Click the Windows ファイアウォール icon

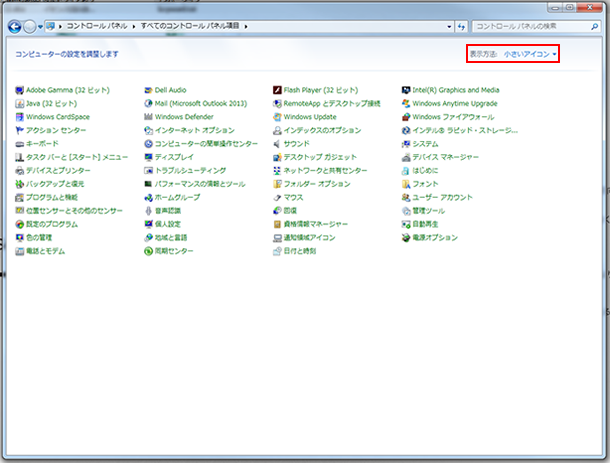tap(406, 117)
